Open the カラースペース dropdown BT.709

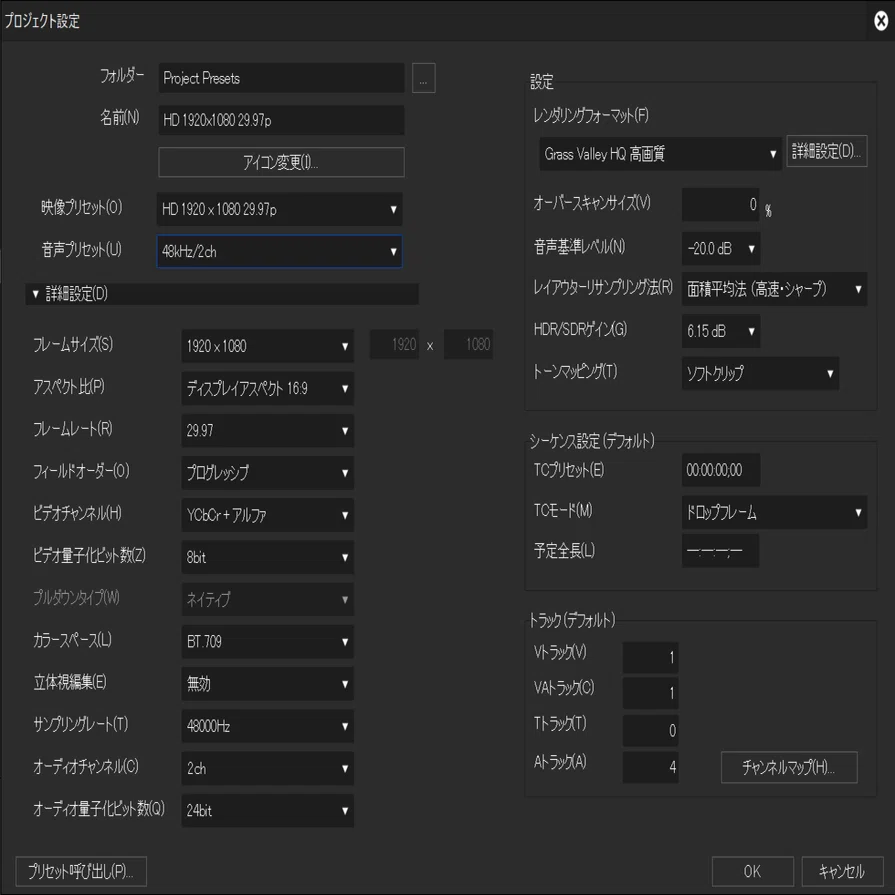[x=268, y=642]
